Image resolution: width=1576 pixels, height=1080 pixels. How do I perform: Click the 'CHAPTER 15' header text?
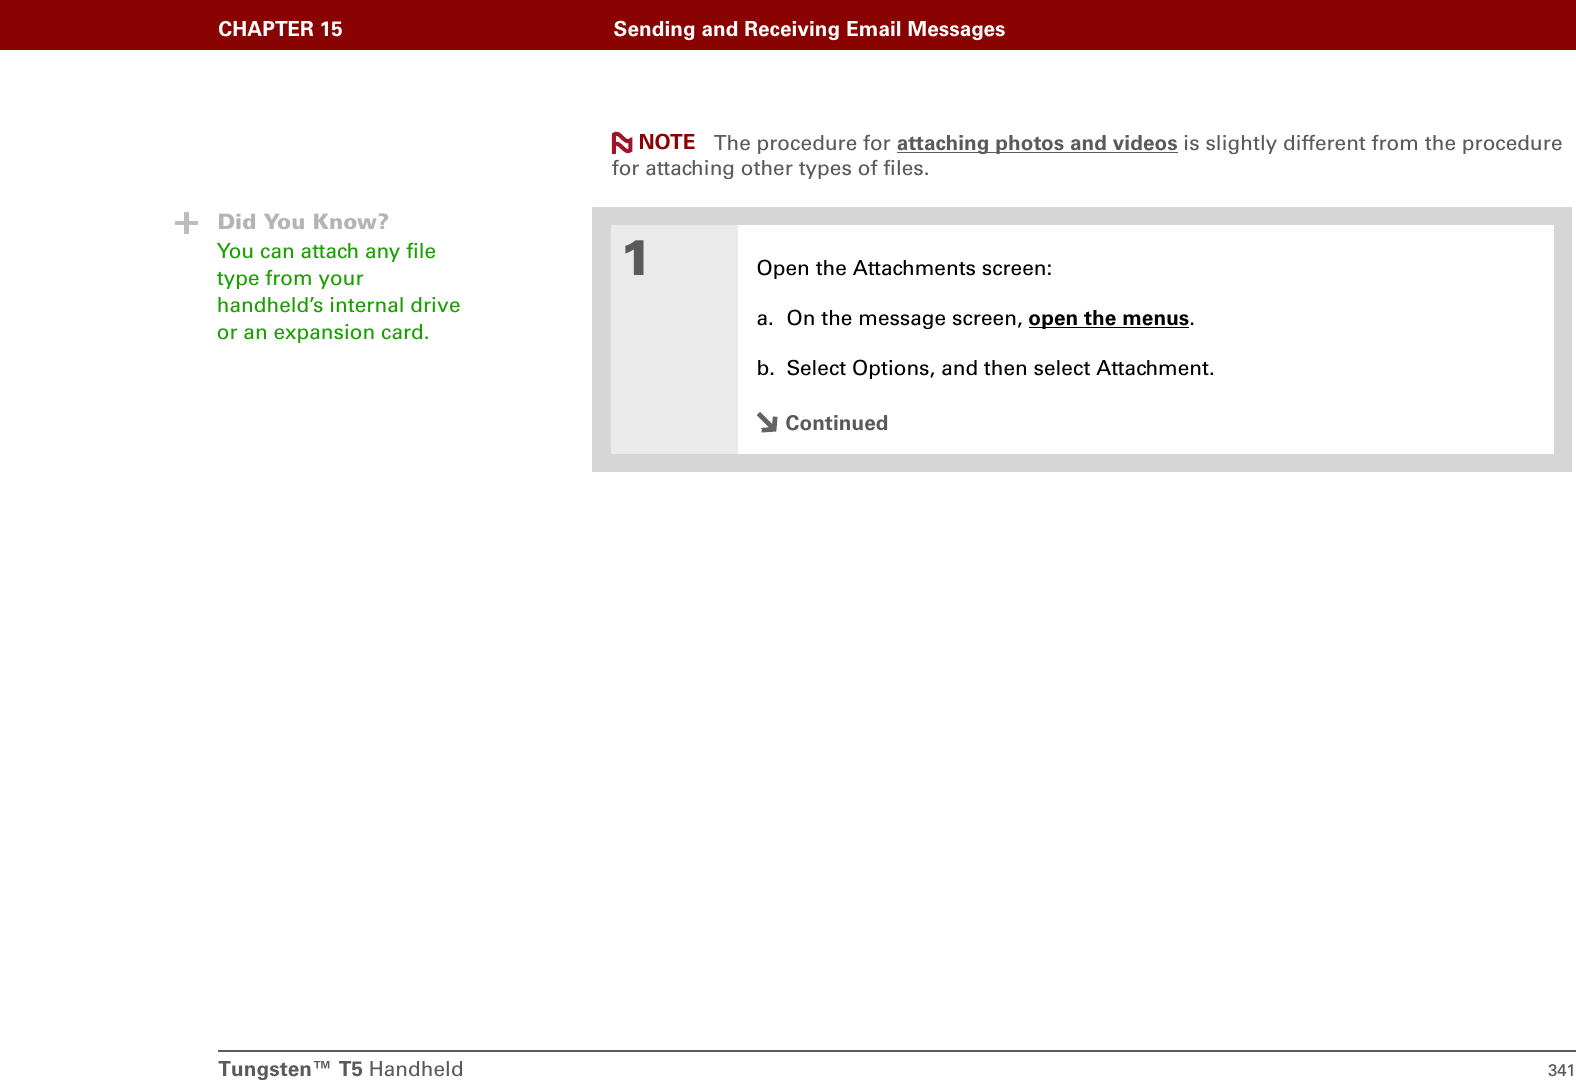[280, 29]
